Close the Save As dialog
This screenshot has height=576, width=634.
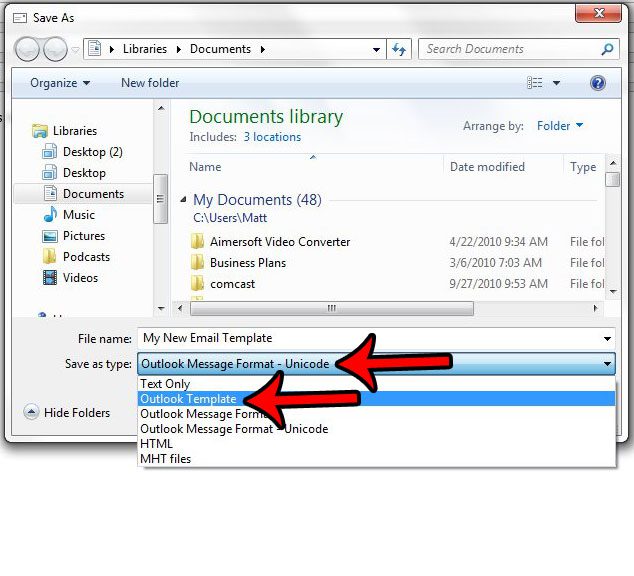[598, 14]
